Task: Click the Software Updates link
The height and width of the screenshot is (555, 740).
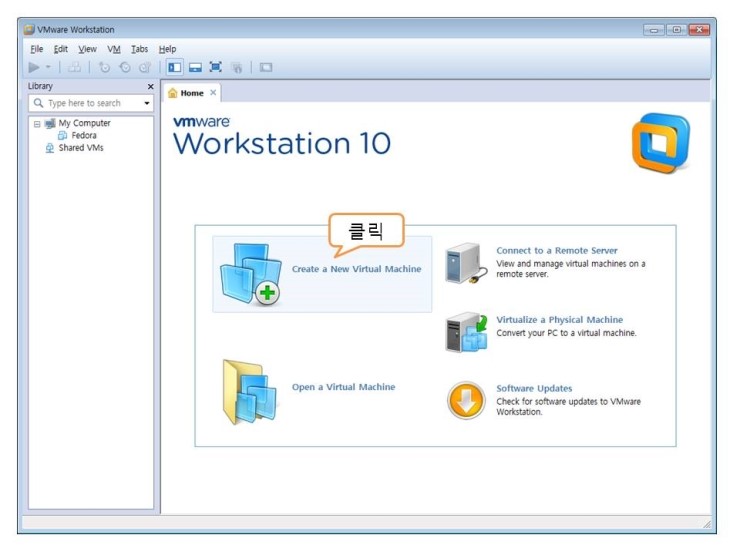Action: 534,388
